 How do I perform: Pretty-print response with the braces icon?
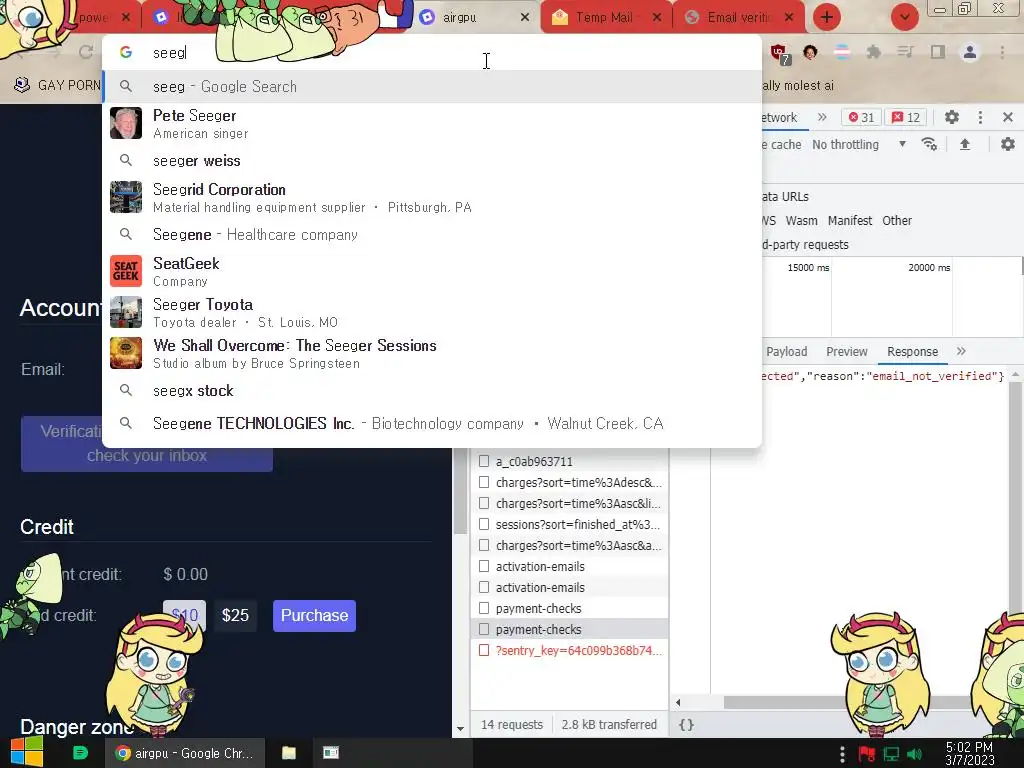tap(686, 724)
